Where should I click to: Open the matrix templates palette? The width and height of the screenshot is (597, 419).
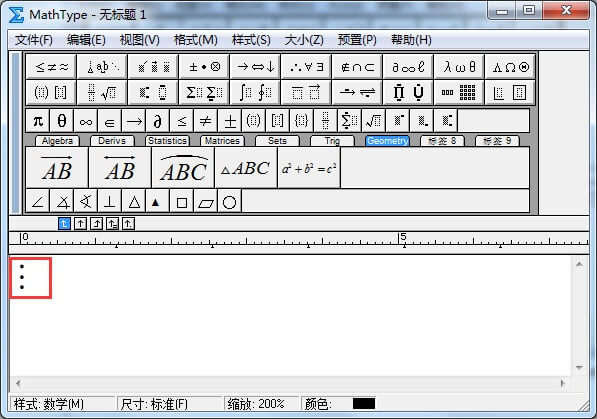tap(459, 92)
